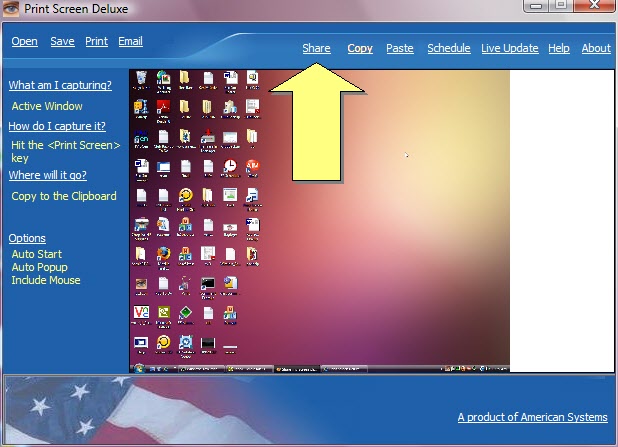
Task: Open the About page
Action: (x=596, y=48)
